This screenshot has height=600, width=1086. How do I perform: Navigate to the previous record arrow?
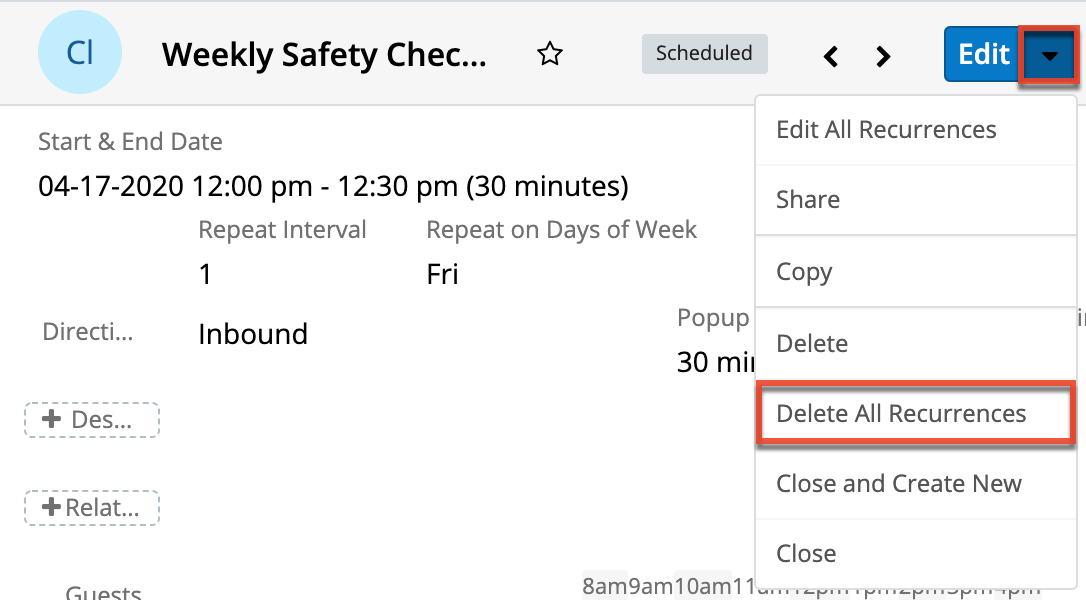830,56
